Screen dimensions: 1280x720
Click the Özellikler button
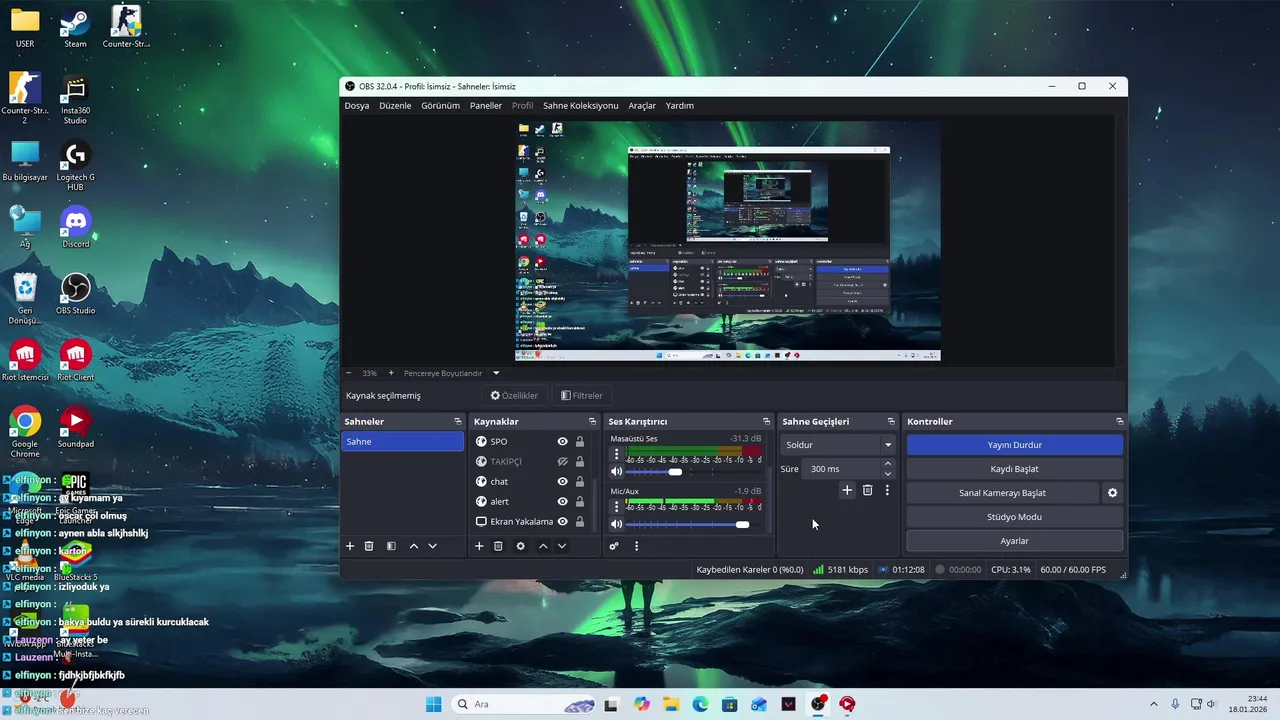[x=514, y=395]
